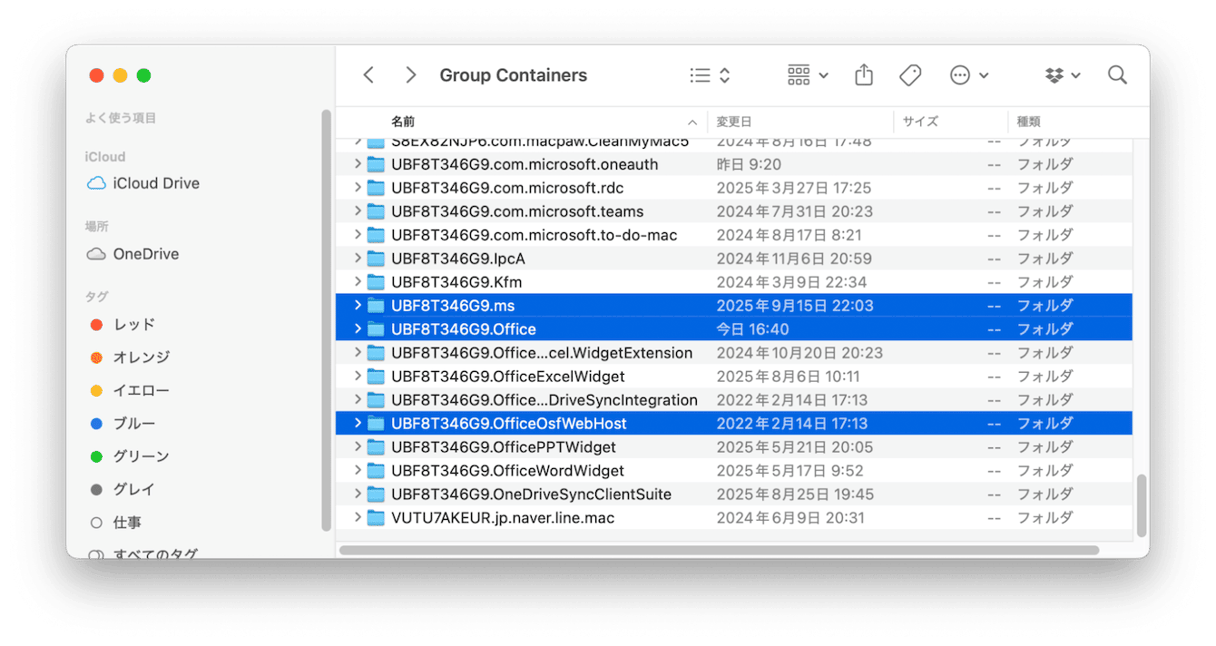Open the Share icon in the toolbar

pyautogui.click(x=863, y=74)
